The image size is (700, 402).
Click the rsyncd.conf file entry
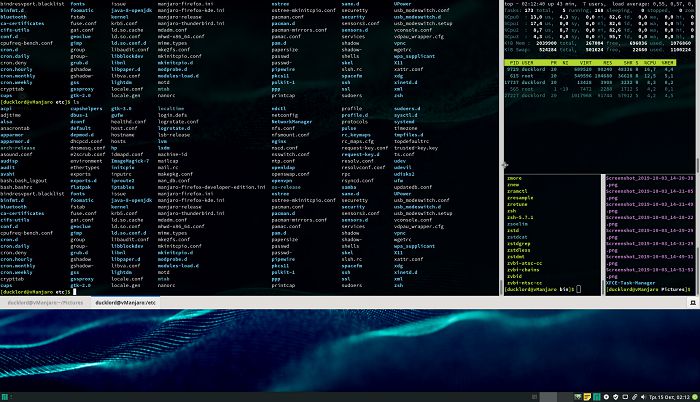[x=357, y=180]
